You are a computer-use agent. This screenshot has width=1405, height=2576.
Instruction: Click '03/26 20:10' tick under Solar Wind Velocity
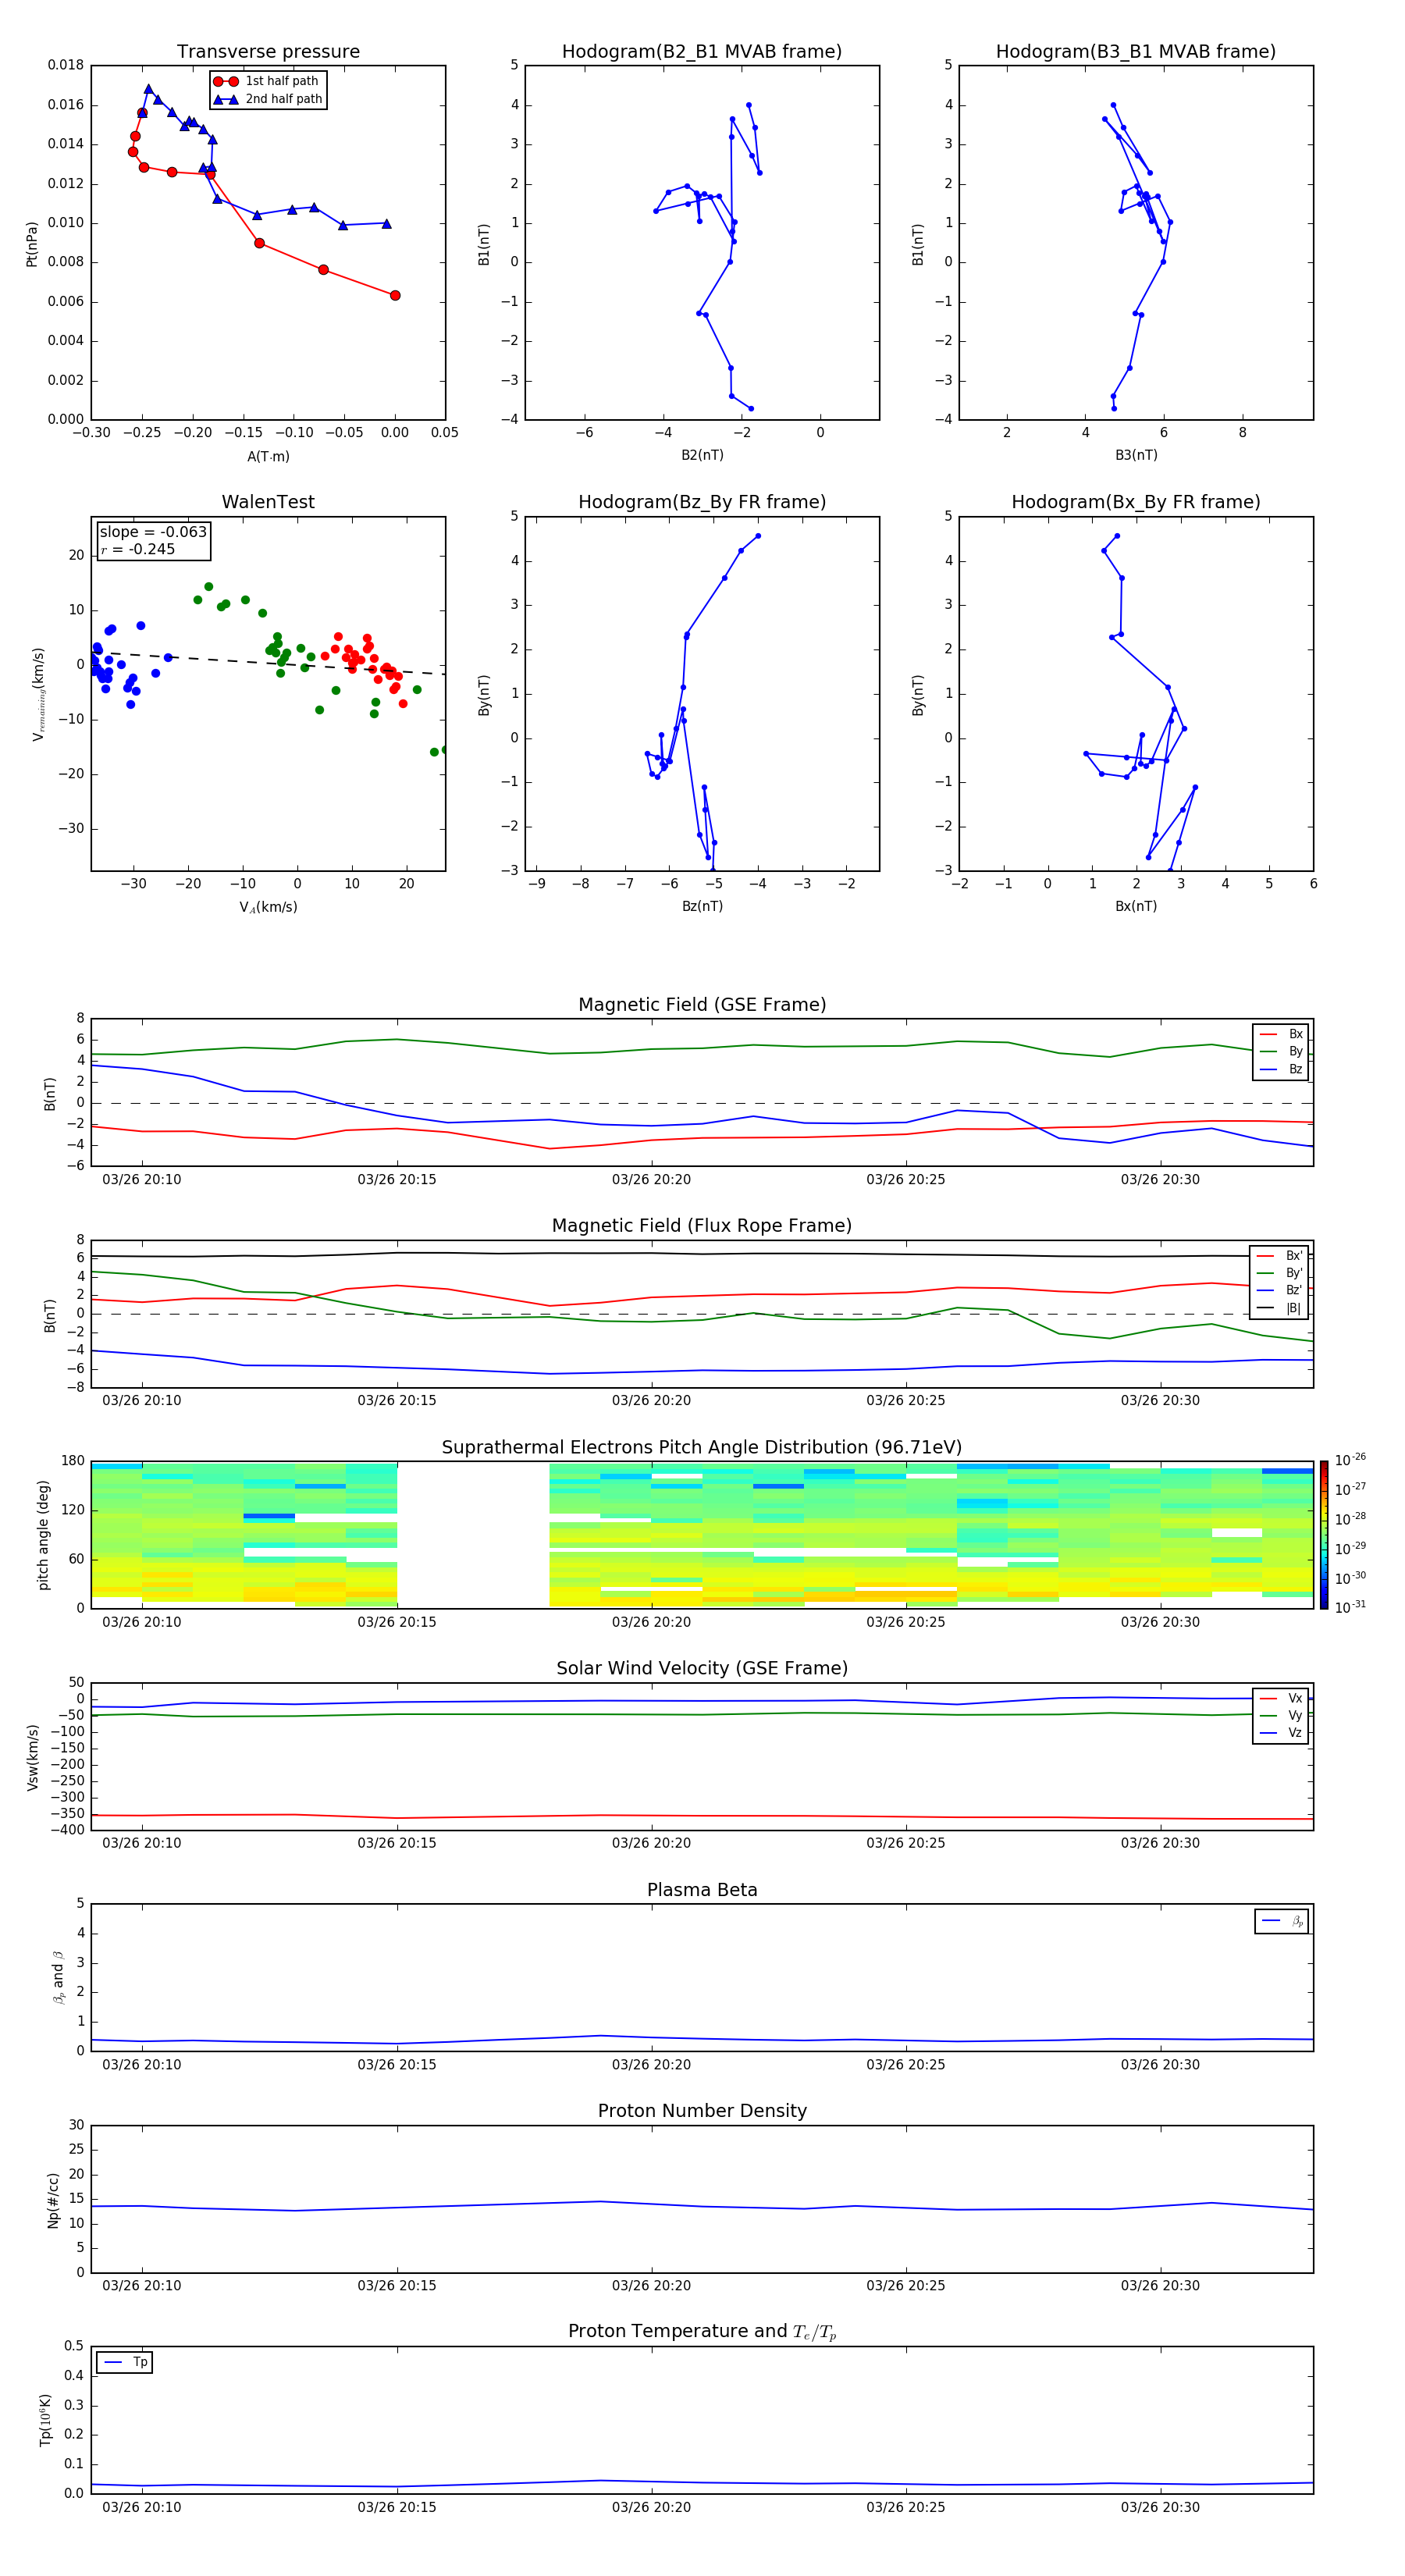142,1844
